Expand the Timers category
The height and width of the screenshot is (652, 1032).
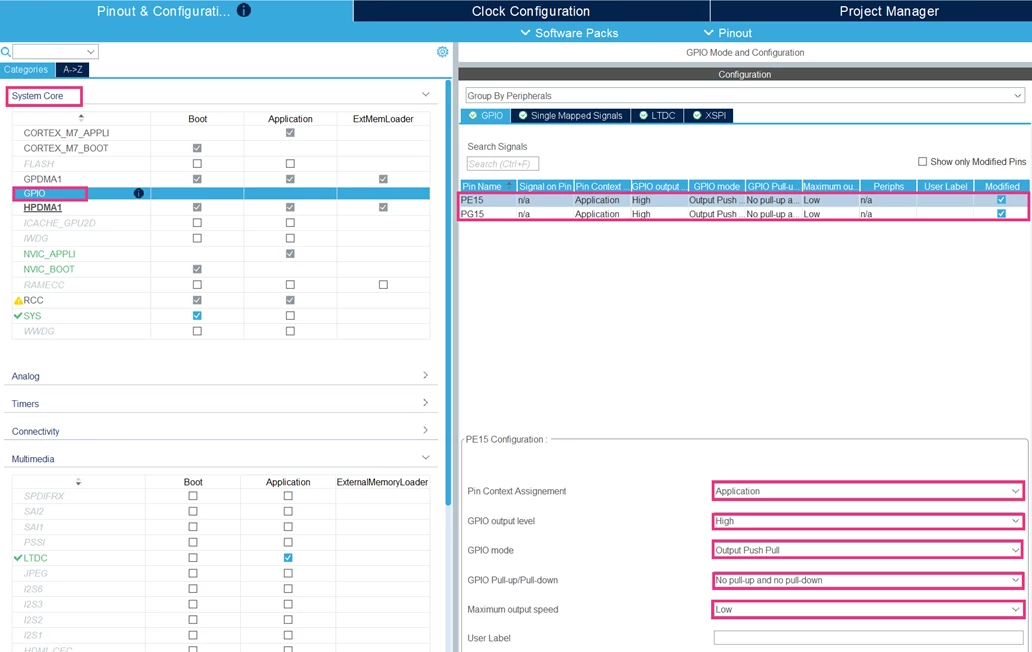[x=425, y=403]
